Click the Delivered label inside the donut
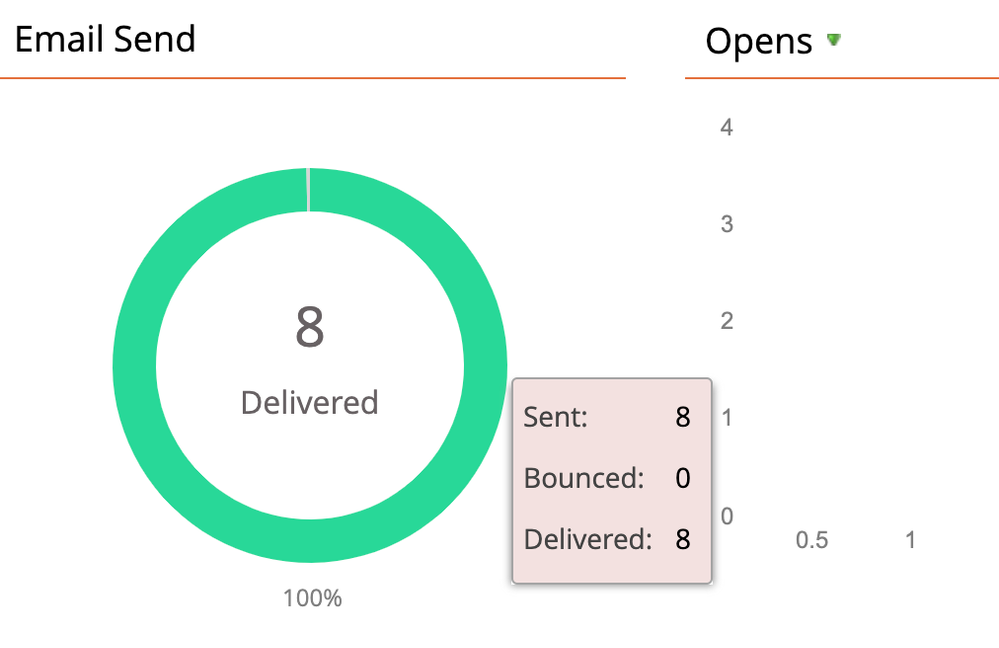The image size is (999, 648). [310, 402]
